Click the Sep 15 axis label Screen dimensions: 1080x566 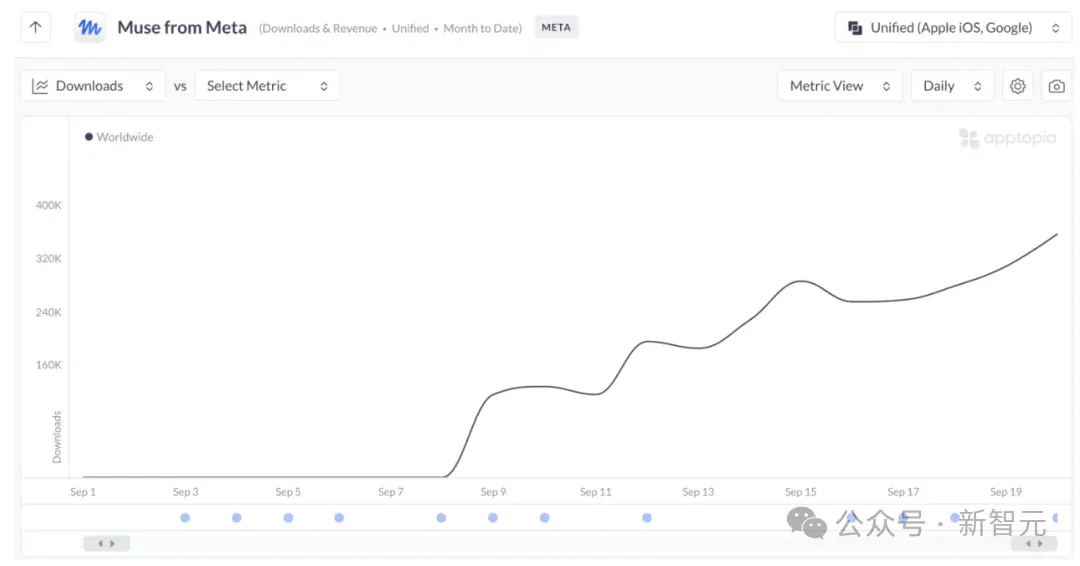coord(800,492)
